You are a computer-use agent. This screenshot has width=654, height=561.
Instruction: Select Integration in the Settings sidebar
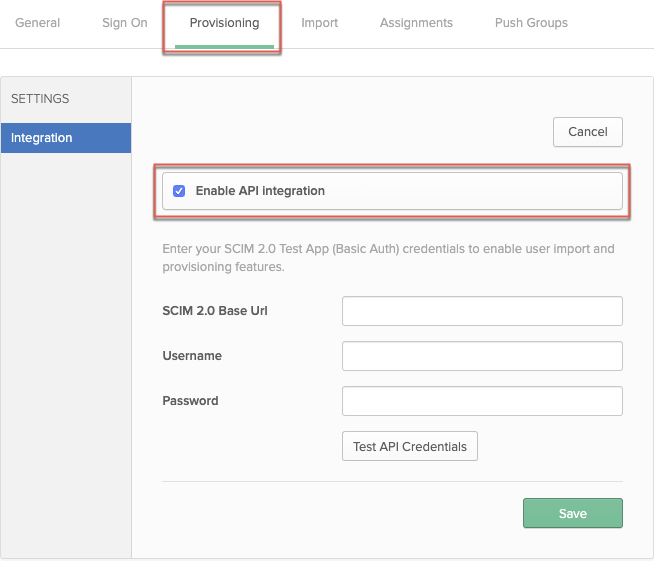66,138
